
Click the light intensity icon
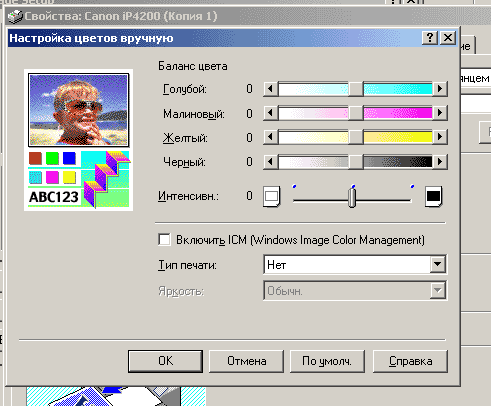click(x=271, y=196)
